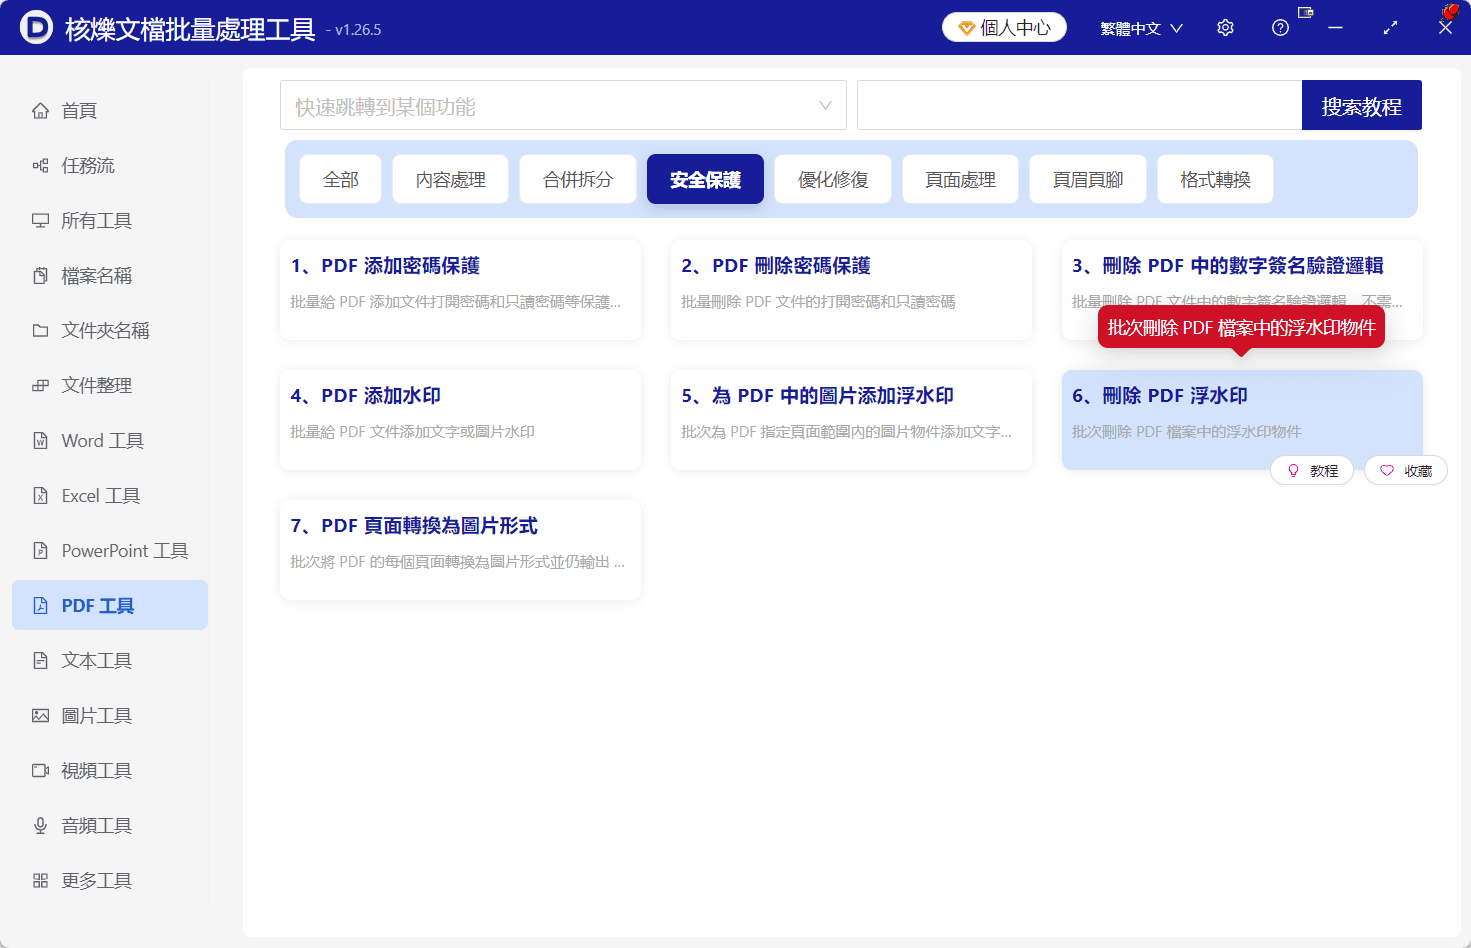Open help via the question mark icon
1471x948 pixels.
[1280, 28]
